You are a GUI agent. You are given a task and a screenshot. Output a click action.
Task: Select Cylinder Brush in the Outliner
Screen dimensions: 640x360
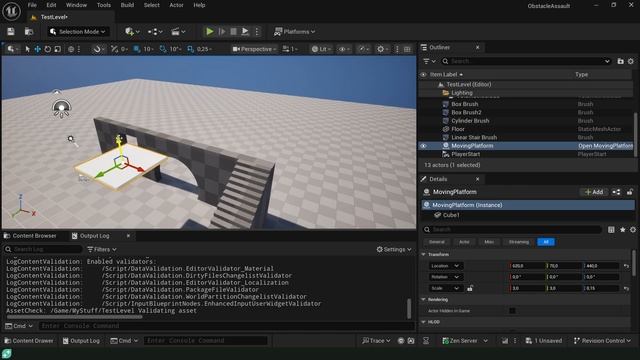(470, 121)
